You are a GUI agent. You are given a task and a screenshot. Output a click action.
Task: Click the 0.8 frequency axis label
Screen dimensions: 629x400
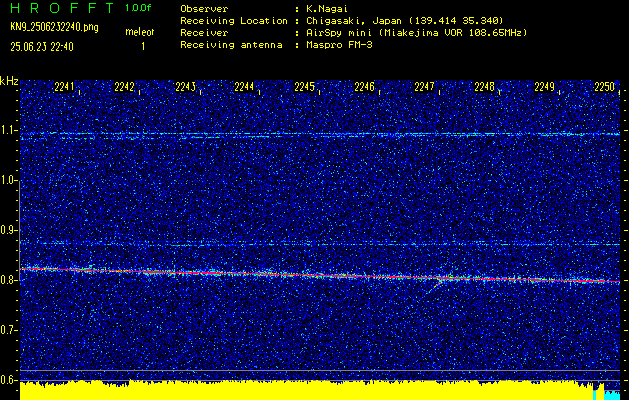point(7,280)
